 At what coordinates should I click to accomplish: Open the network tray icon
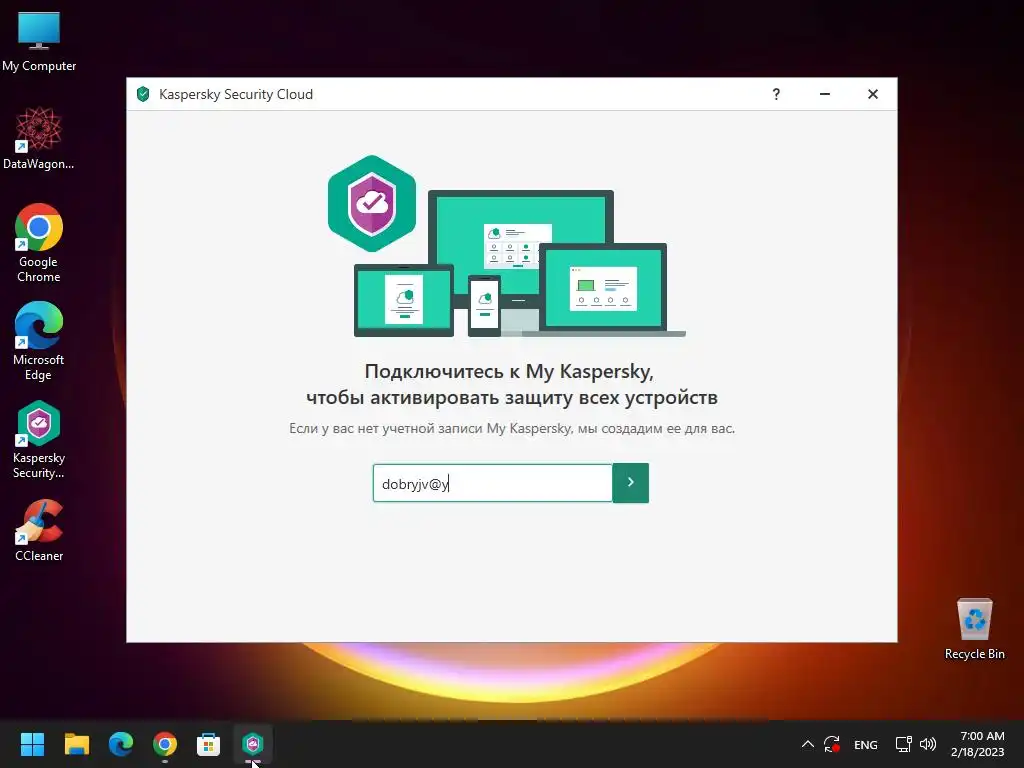[x=903, y=744]
